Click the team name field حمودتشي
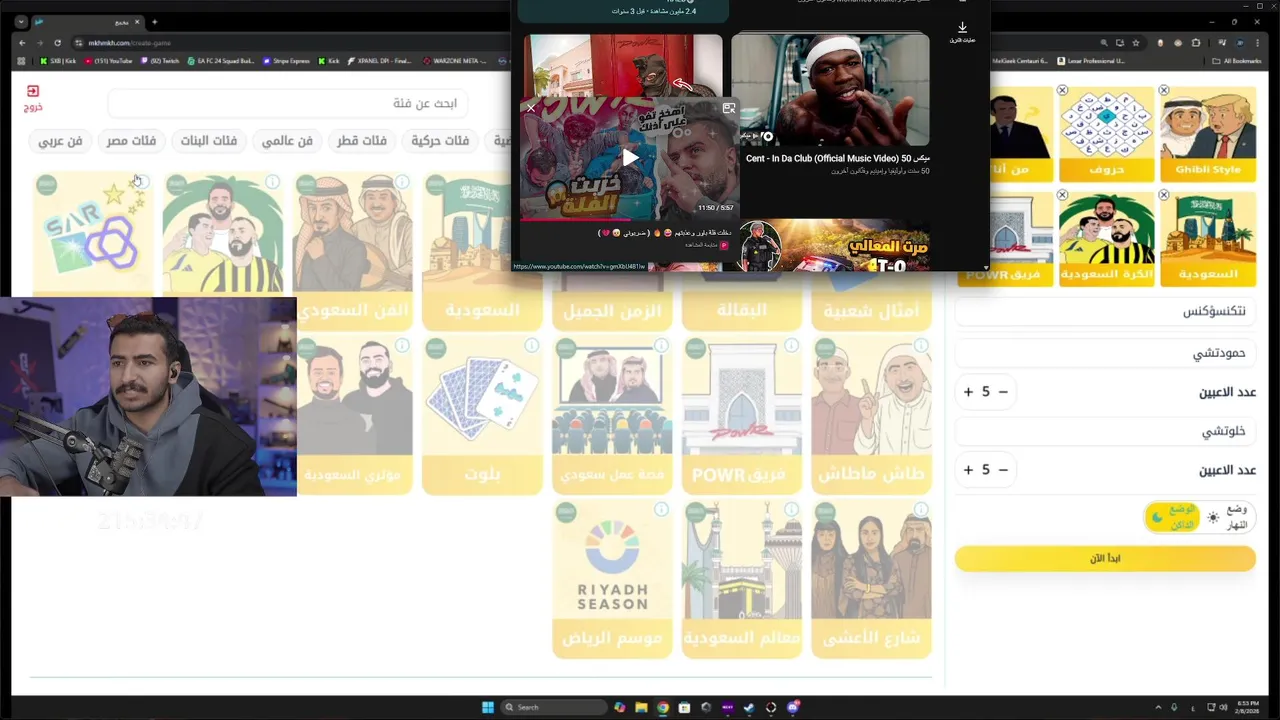The width and height of the screenshot is (1280, 720). point(1105,353)
